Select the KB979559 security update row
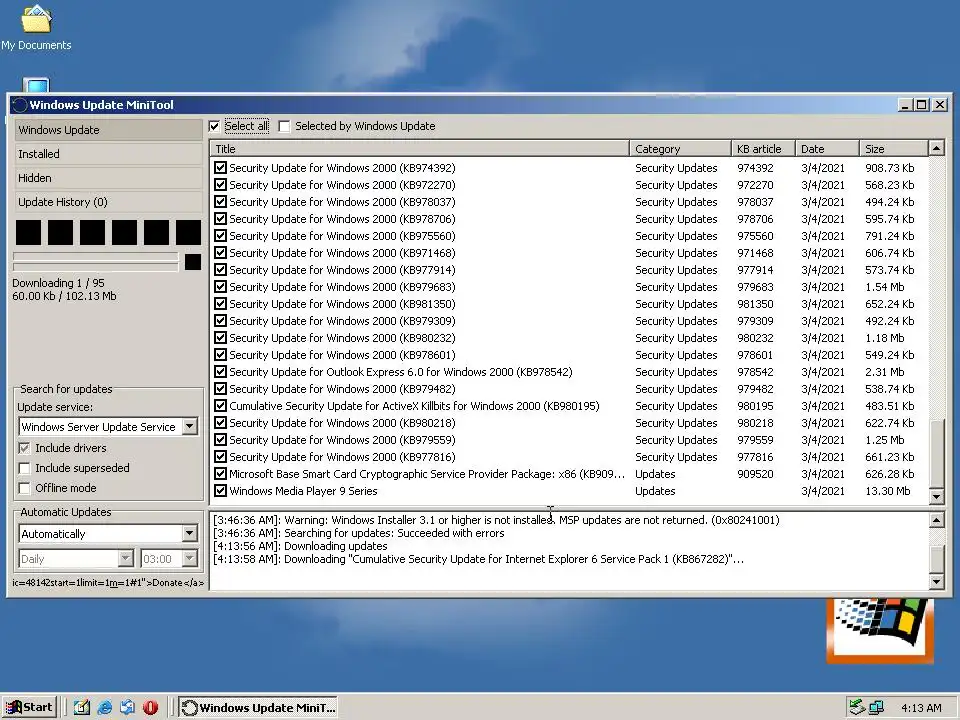960x720 pixels. (569, 440)
